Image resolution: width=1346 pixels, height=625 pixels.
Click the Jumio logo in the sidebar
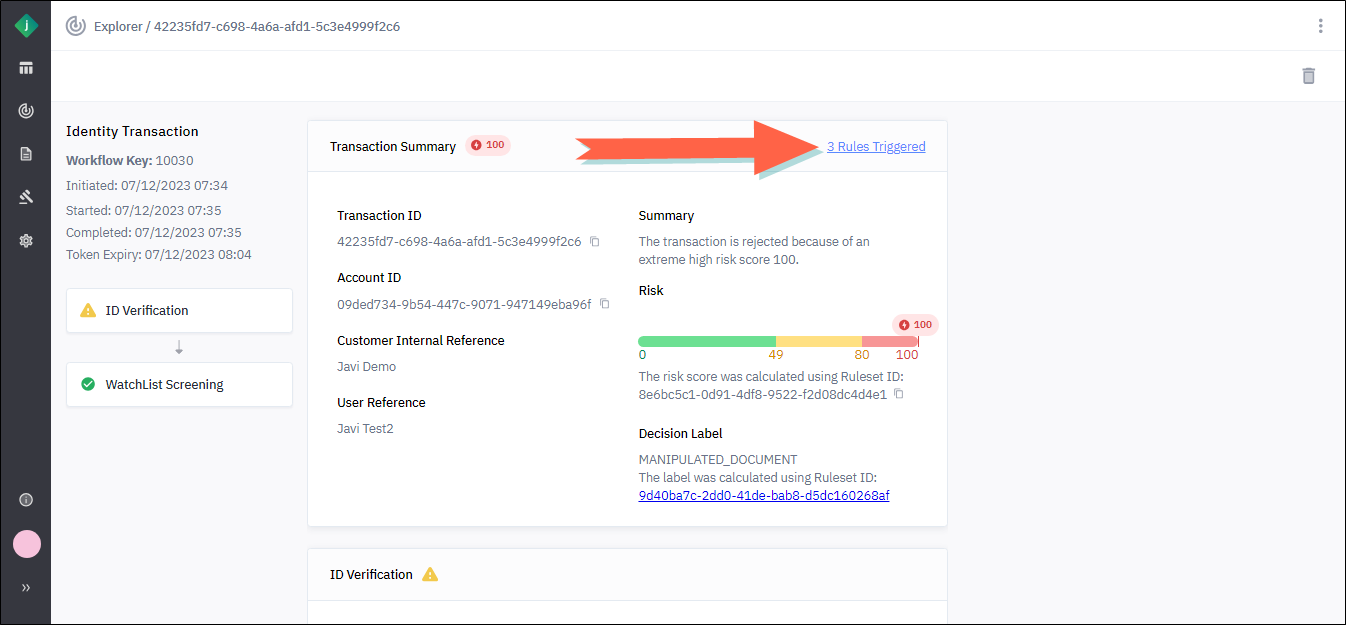pyautogui.click(x=26, y=26)
